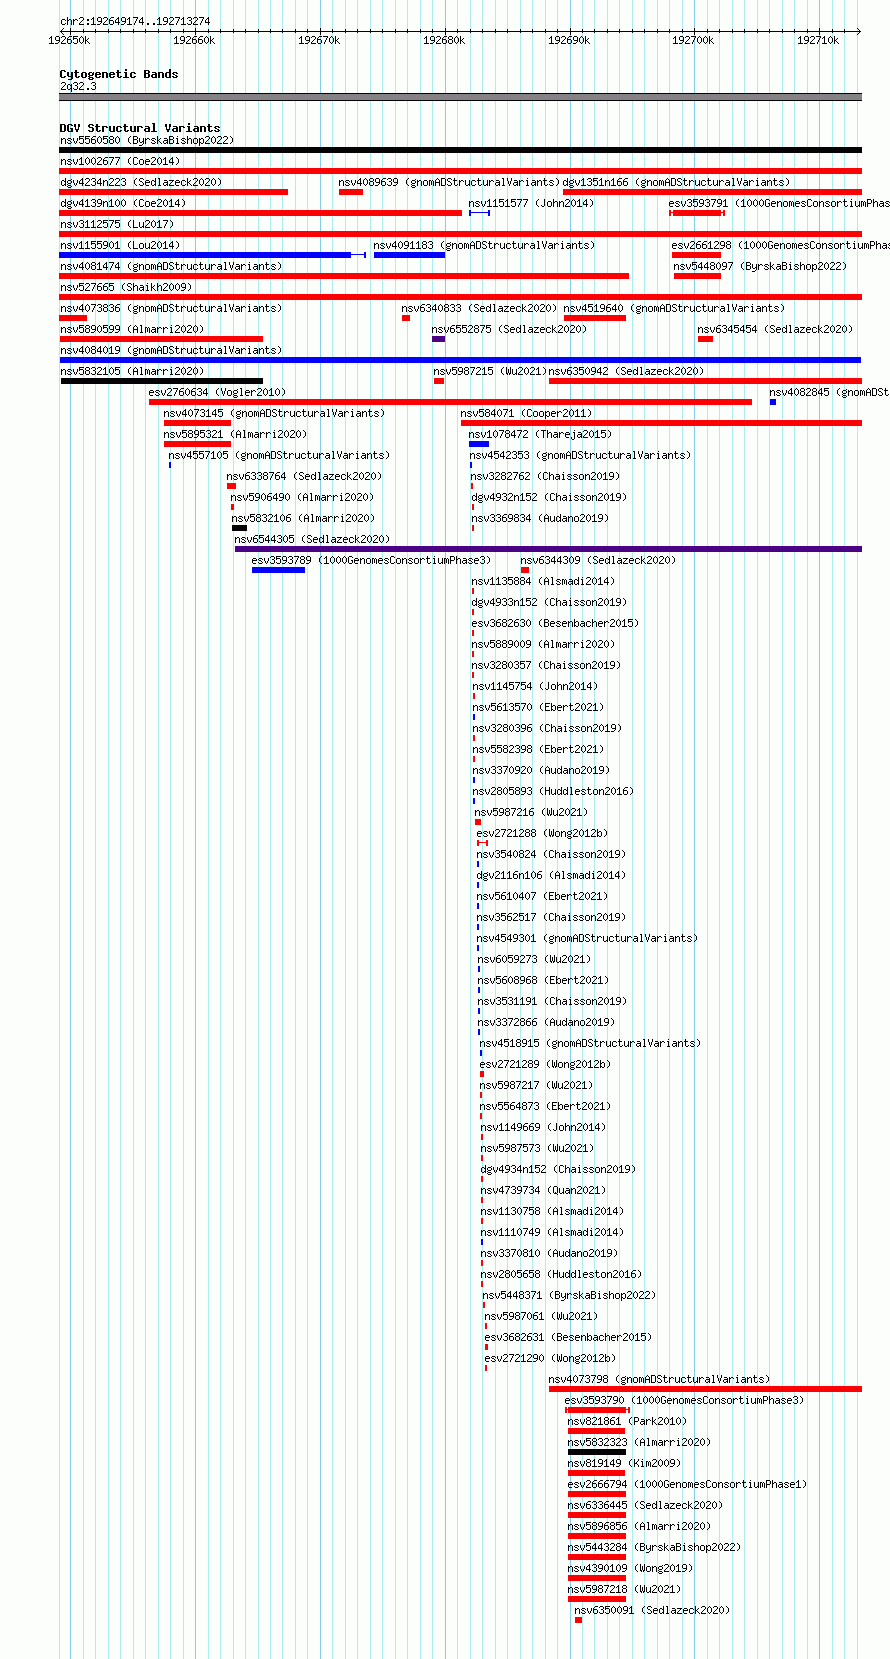Select nsv3112575 (Lu2017) variant
The height and width of the screenshot is (1659, 890).
[117, 225]
